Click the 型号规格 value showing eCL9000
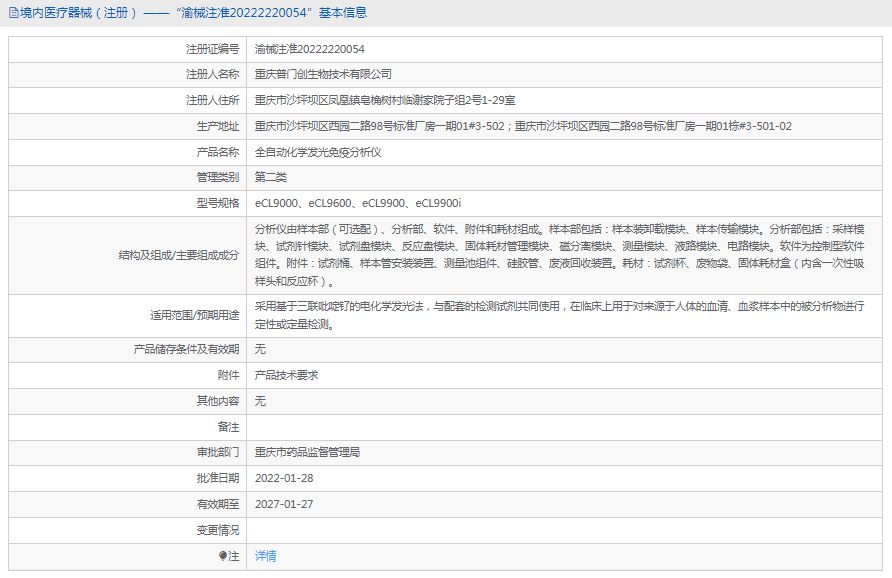The image size is (892, 578). pyautogui.click(x=360, y=202)
